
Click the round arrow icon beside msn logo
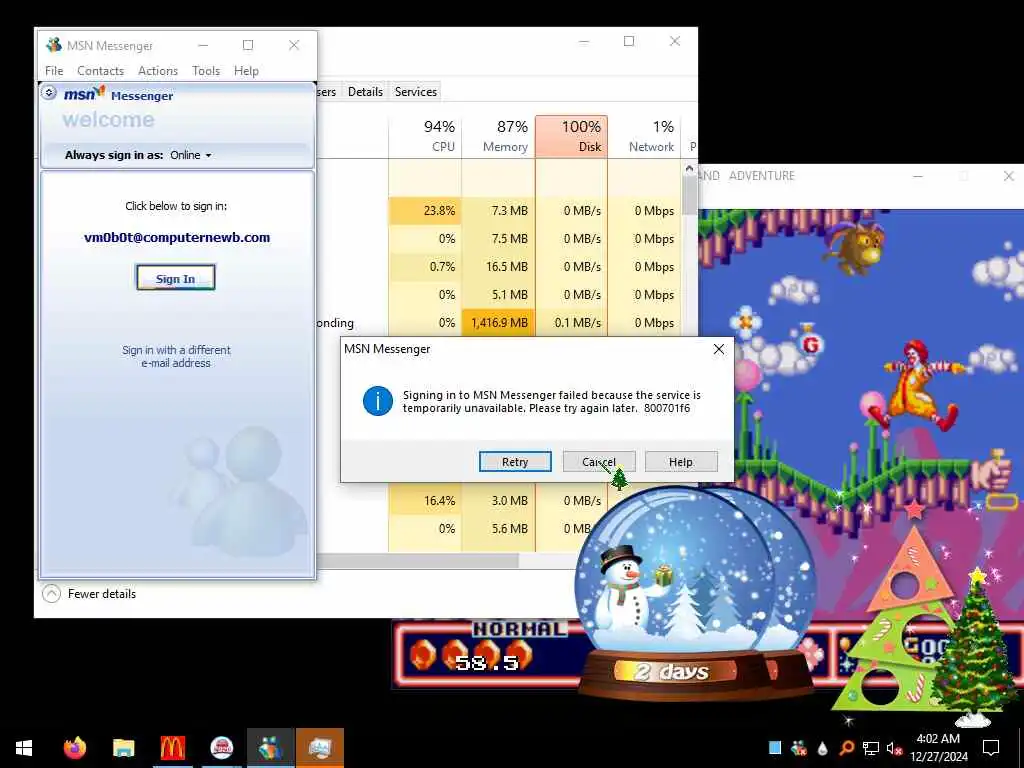pos(49,93)
